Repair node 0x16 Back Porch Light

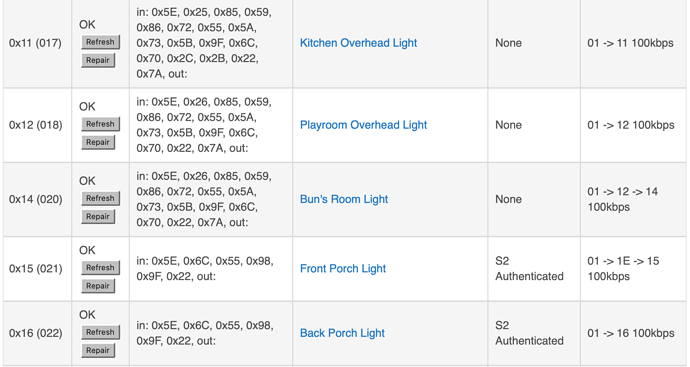(98, 350)
